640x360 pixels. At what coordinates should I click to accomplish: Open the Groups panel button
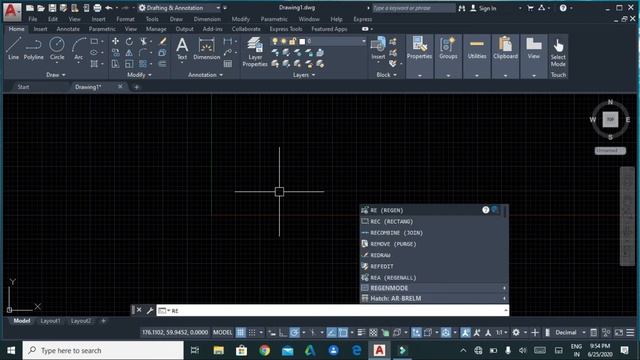[x=448, y=56]
